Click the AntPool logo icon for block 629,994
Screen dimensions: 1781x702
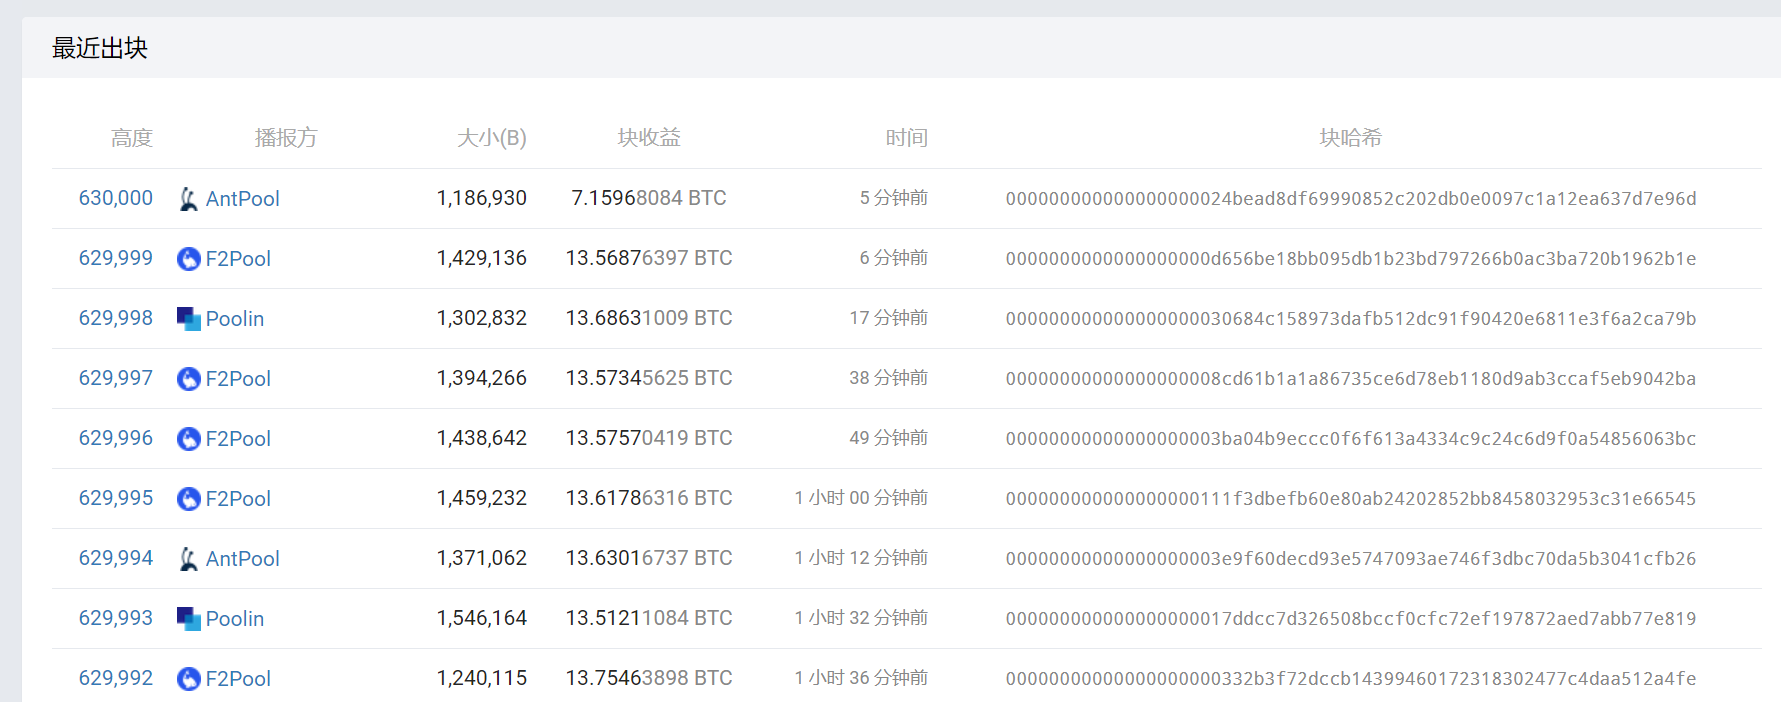point(188,559)
